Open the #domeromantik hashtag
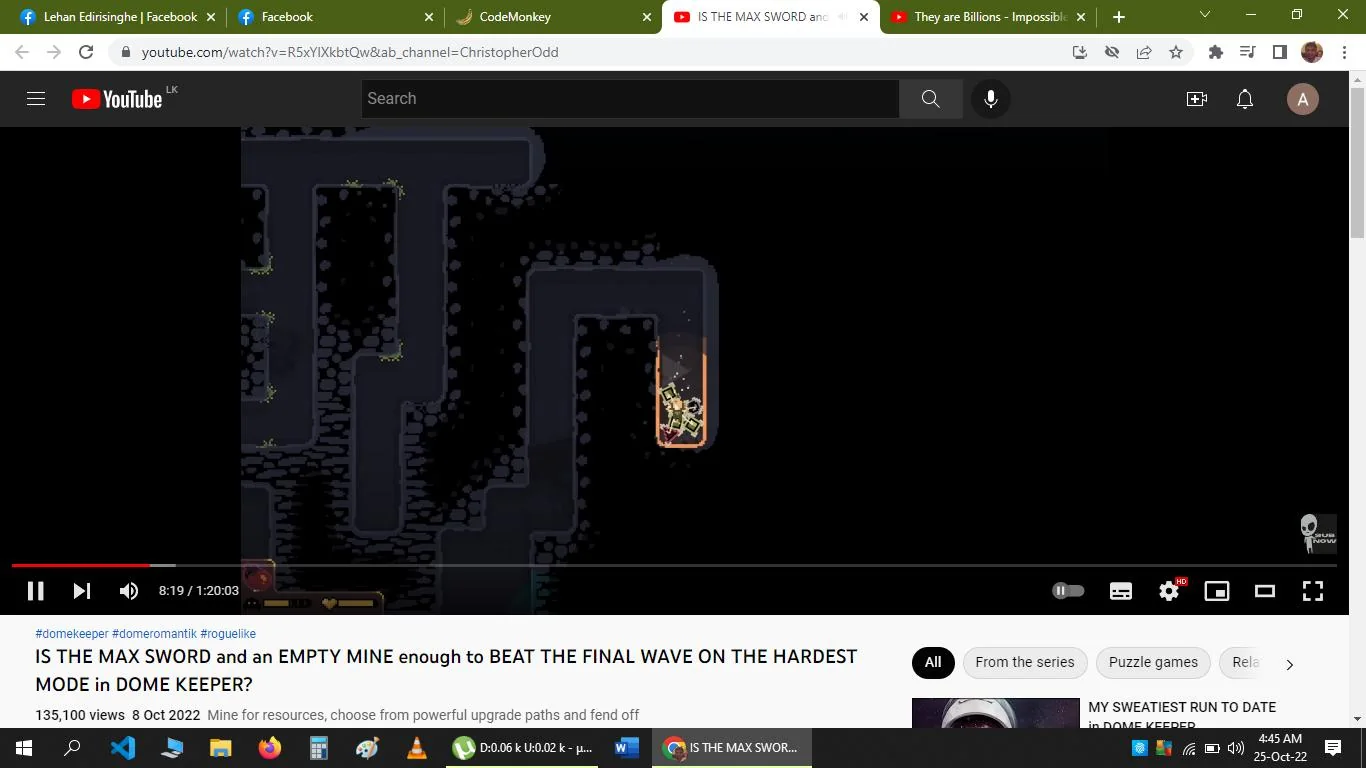The height and width of the screenshot is (768, 1366). tap(154, 634)
